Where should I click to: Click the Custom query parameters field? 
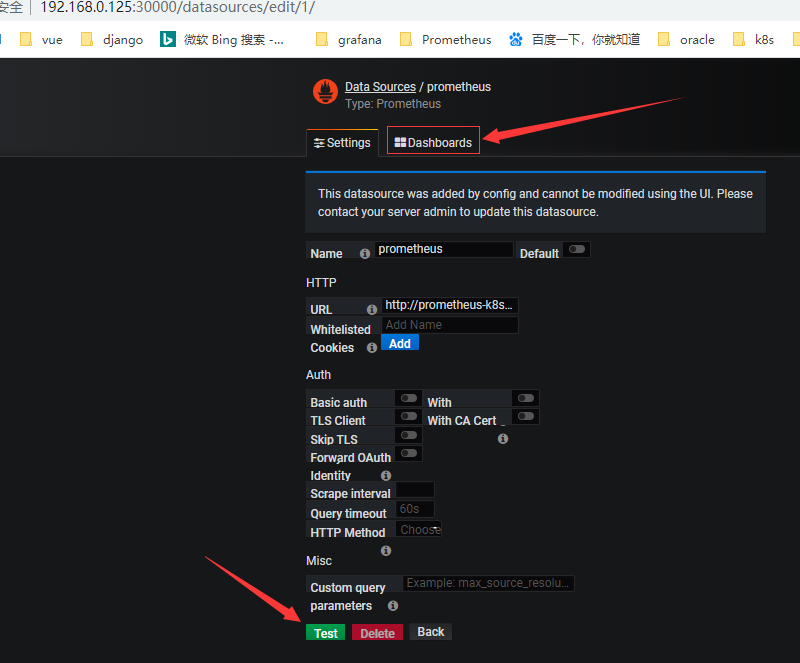click(x=489, y=583)
